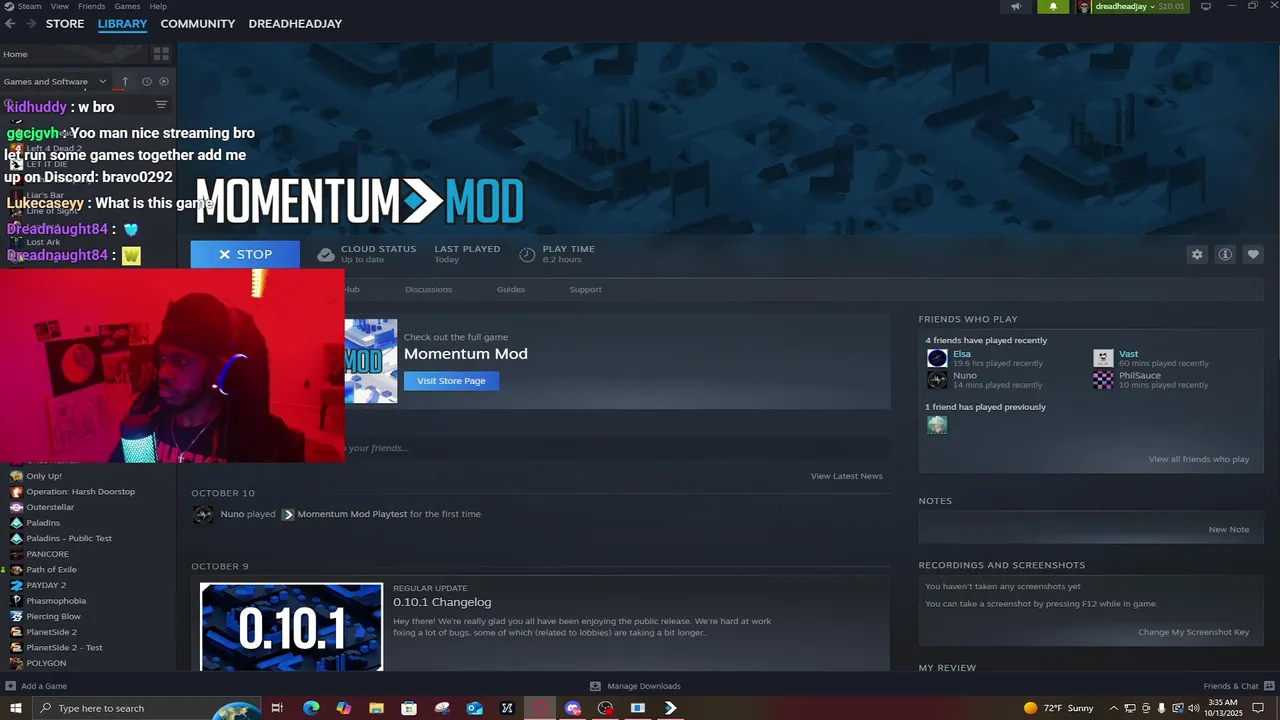Open the Discussions tab
This screenshot has height=720, width=1280.
tap(428, 289)
